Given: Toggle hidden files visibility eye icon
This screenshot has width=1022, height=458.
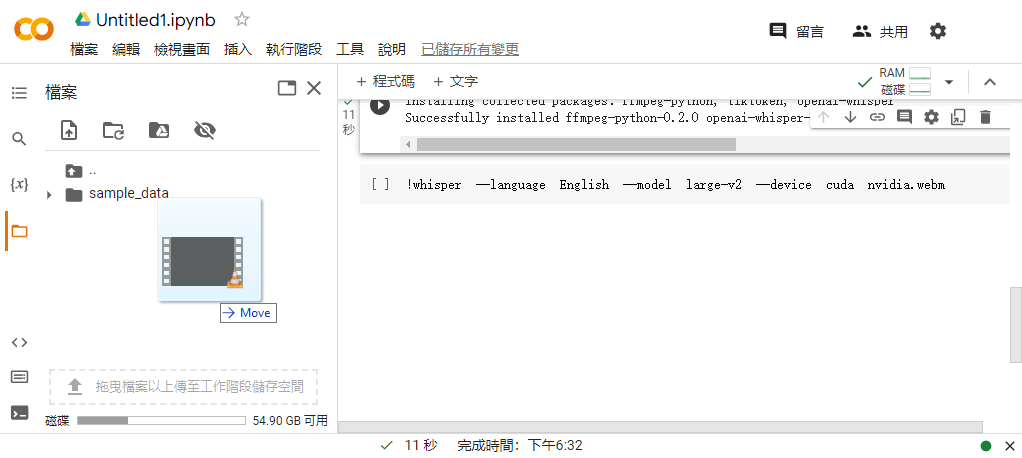Looking at the screenshot, I should pos(205,130).
